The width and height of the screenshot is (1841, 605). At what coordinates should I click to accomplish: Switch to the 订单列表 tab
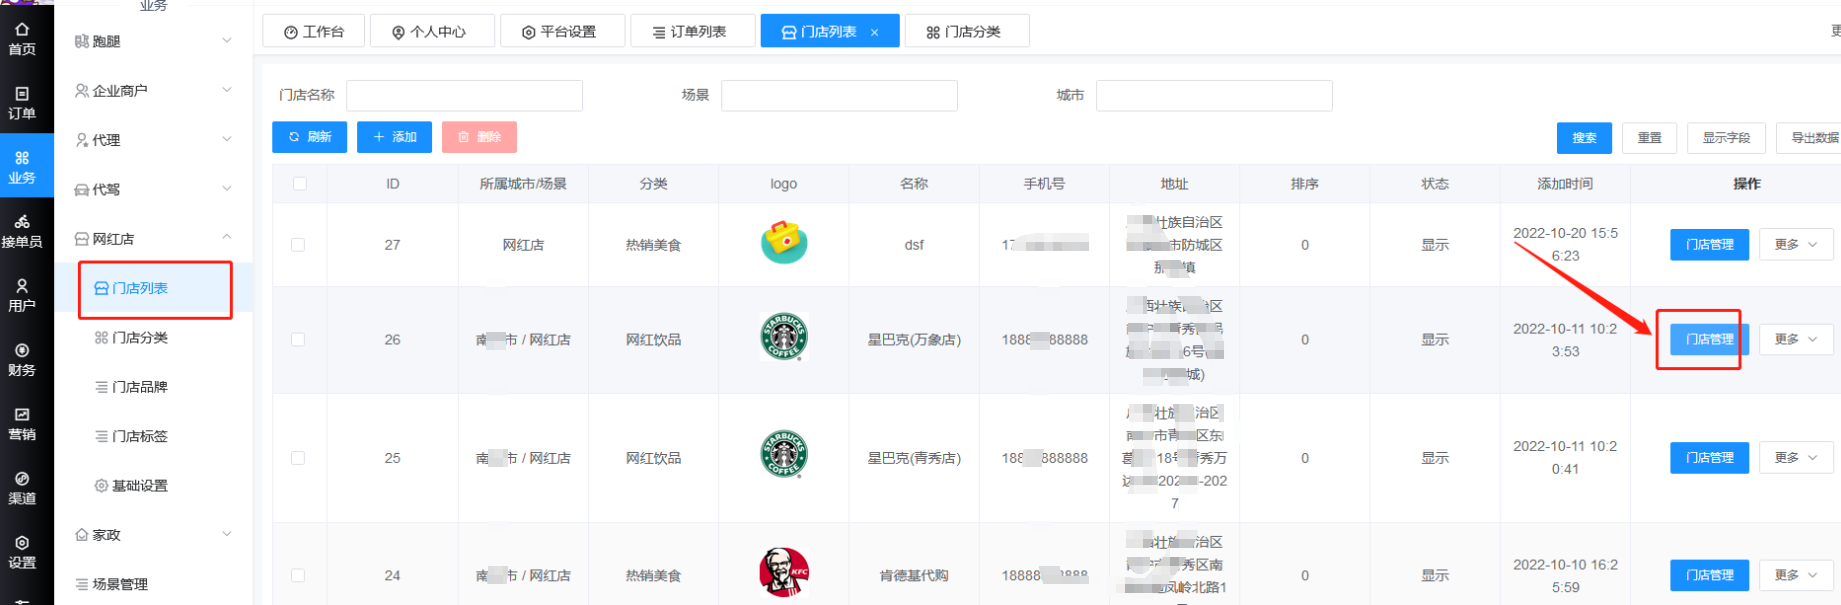[x=689, y=32]
